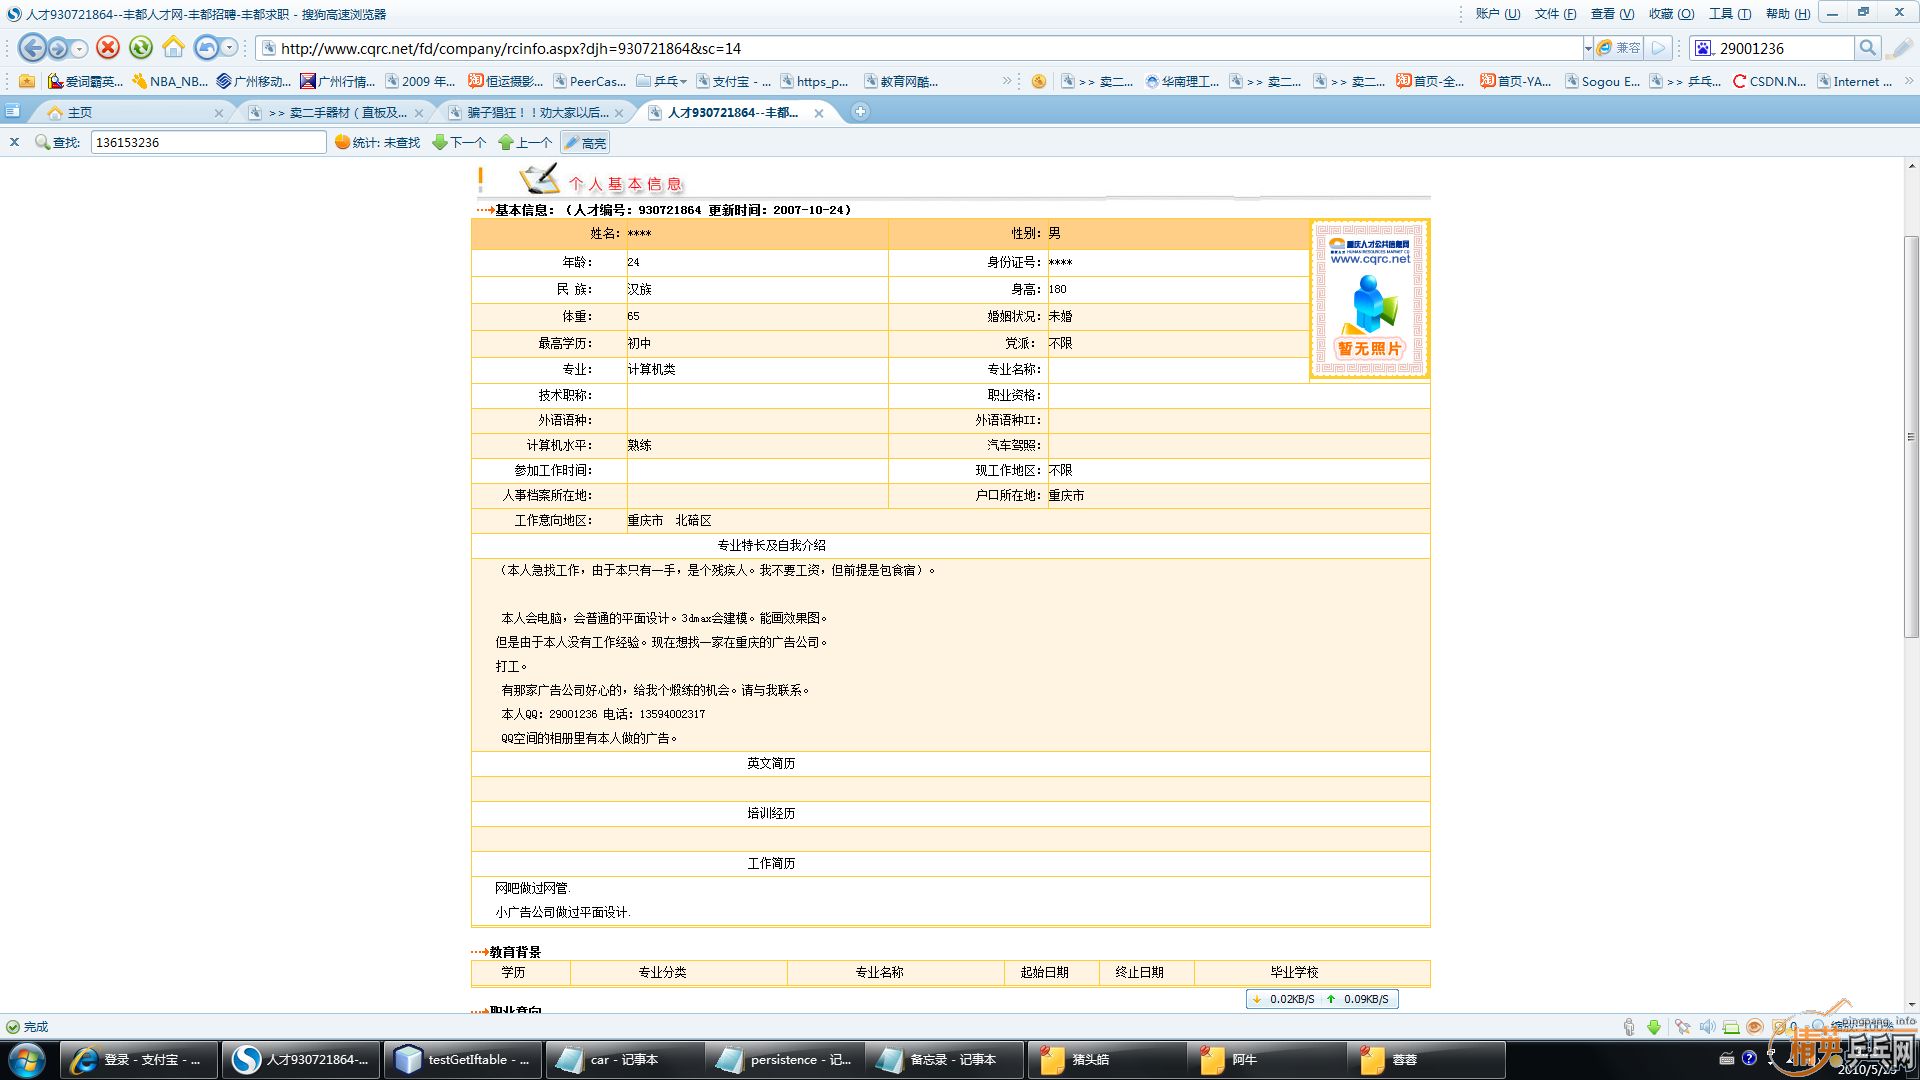The image size is (1920, 1080).
Task: Open the Sogou E... bookmark
Action: [x=1602, y=81]
